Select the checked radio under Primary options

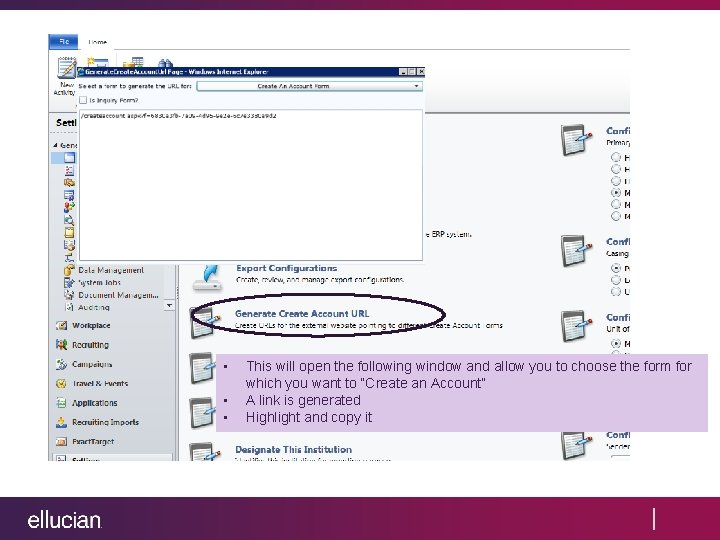(x=616, y=192)
